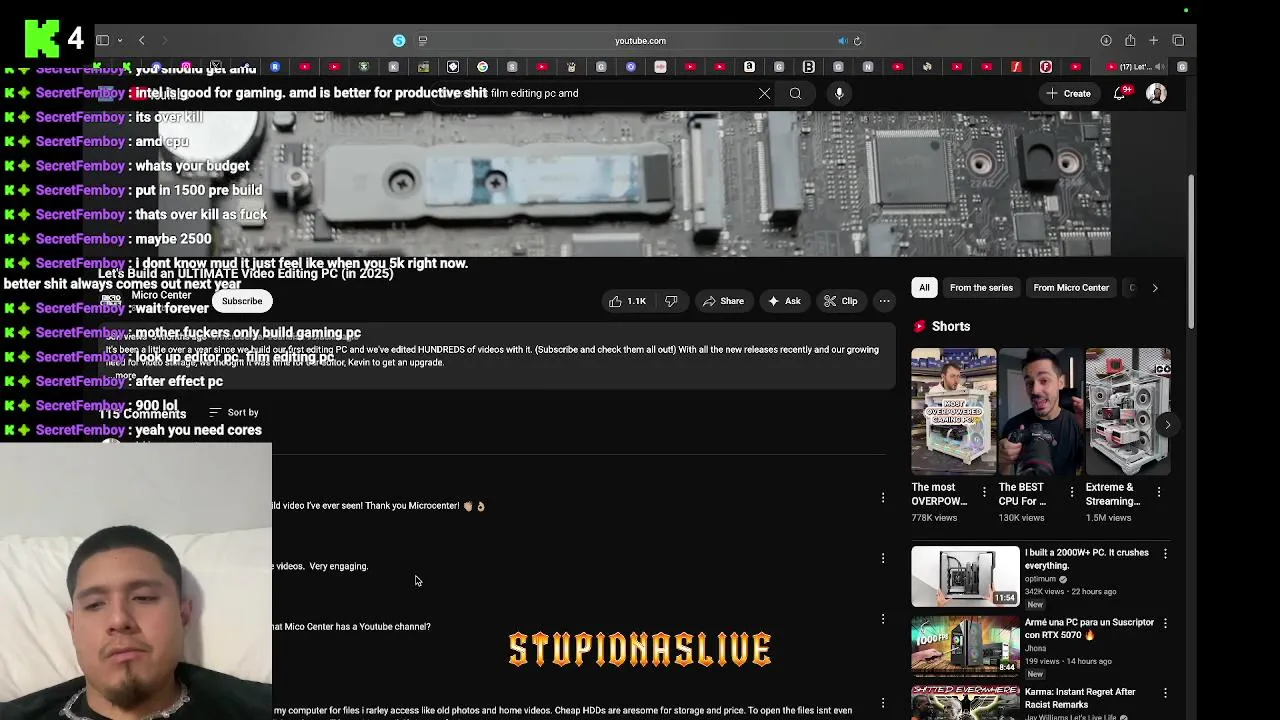Click the youtube.com address bar
Screen dimensions: 1280x720
pos(640,41)
